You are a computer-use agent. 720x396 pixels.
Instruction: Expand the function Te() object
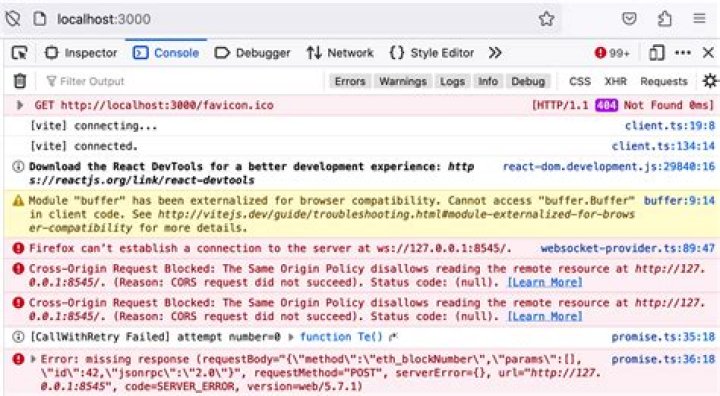pyautogui.click(x=291, y=337)
